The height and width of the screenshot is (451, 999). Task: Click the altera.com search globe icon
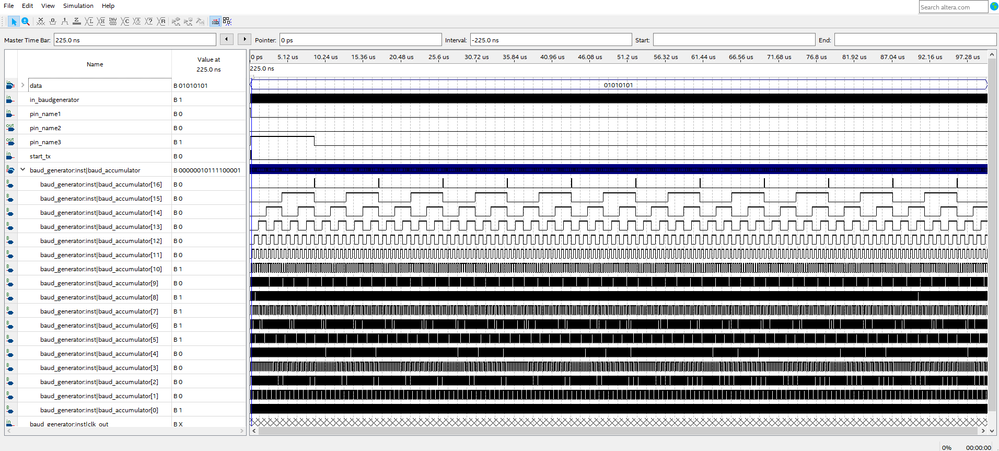992,6
